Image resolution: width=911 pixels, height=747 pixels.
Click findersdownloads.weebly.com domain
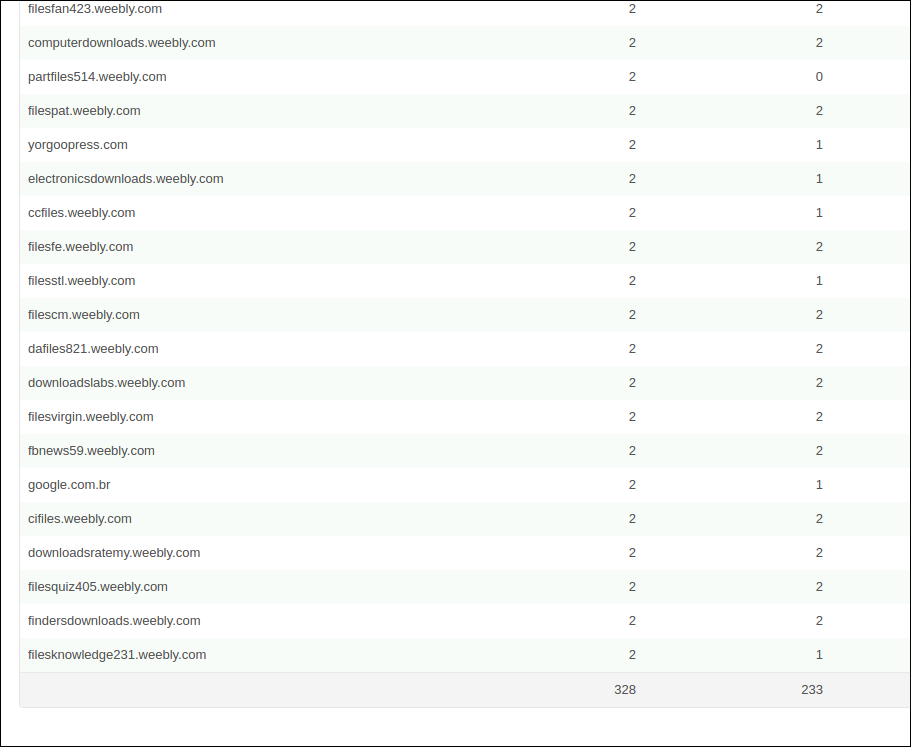(x=114, y=621)
